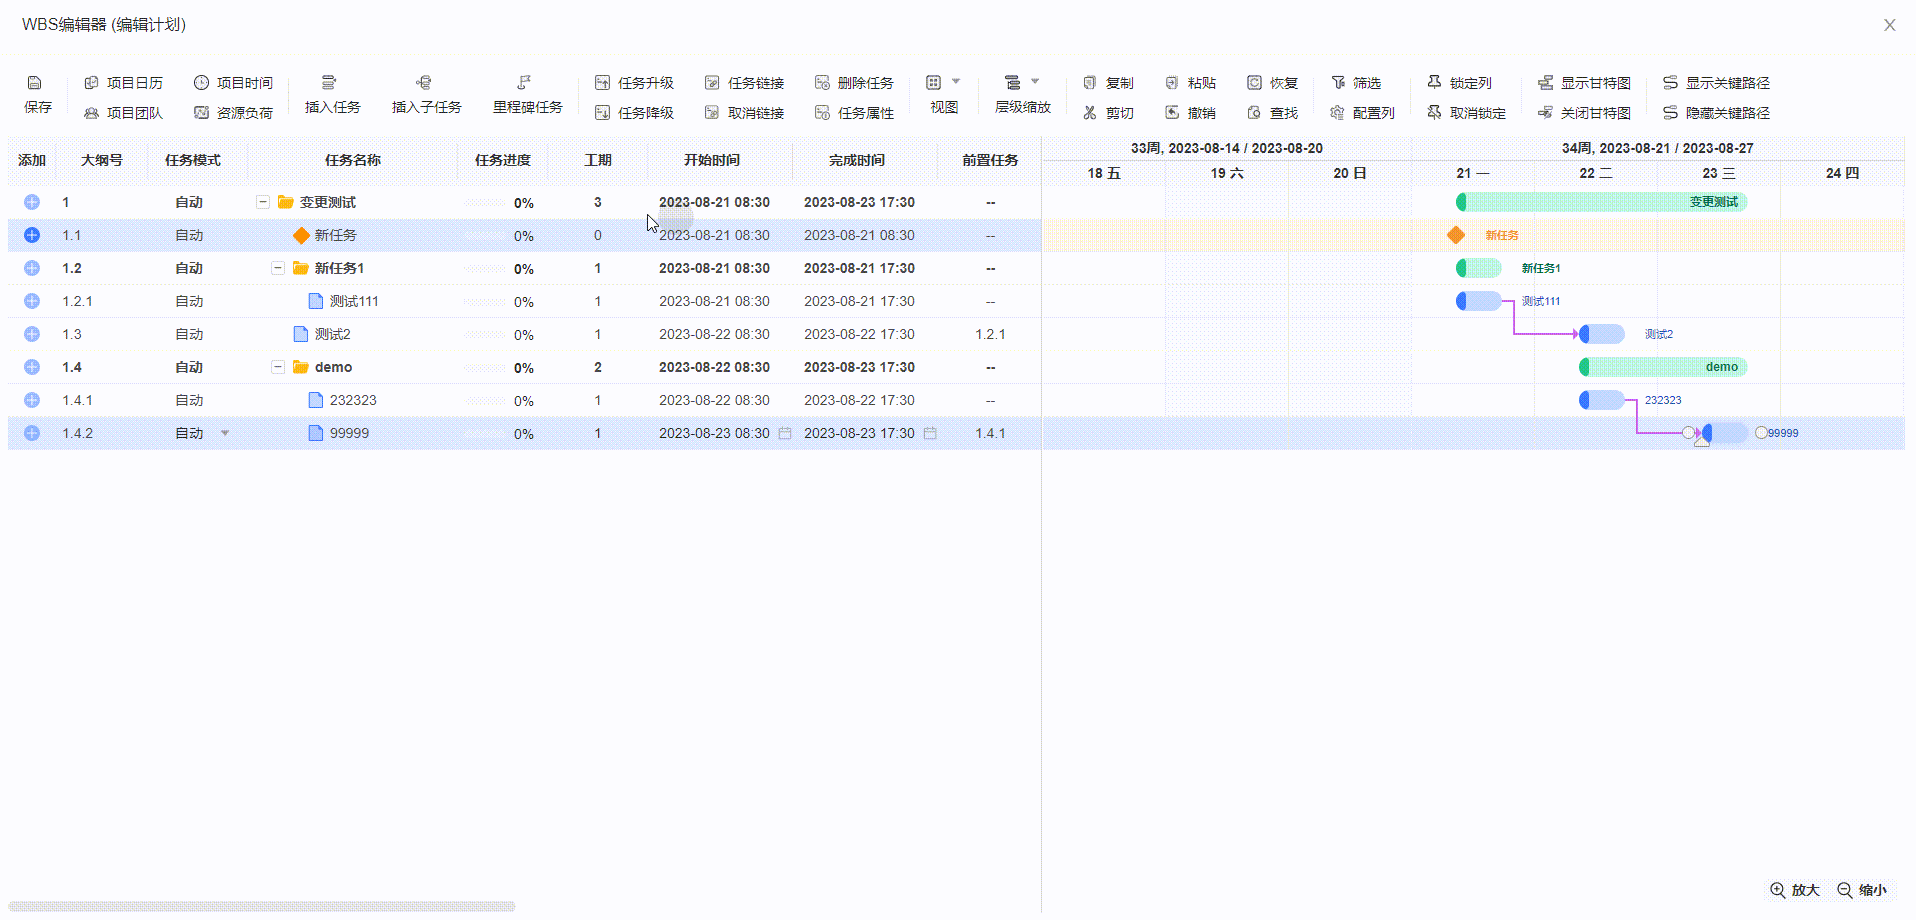Open task mode dropdown for row 1.4.2

225,433
